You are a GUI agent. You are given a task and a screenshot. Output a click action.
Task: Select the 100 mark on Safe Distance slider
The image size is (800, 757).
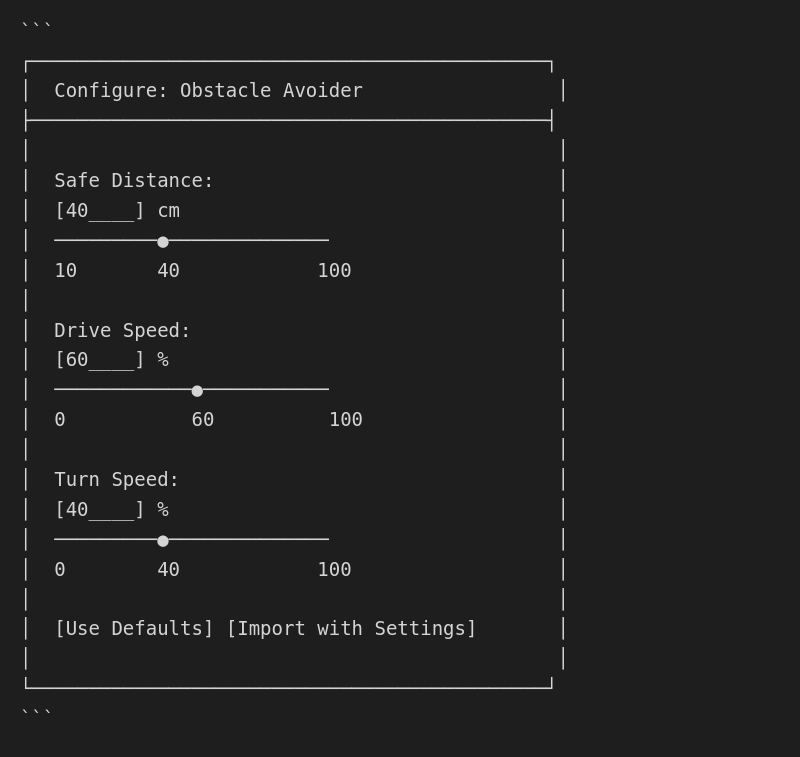click(x=334, y=270)
